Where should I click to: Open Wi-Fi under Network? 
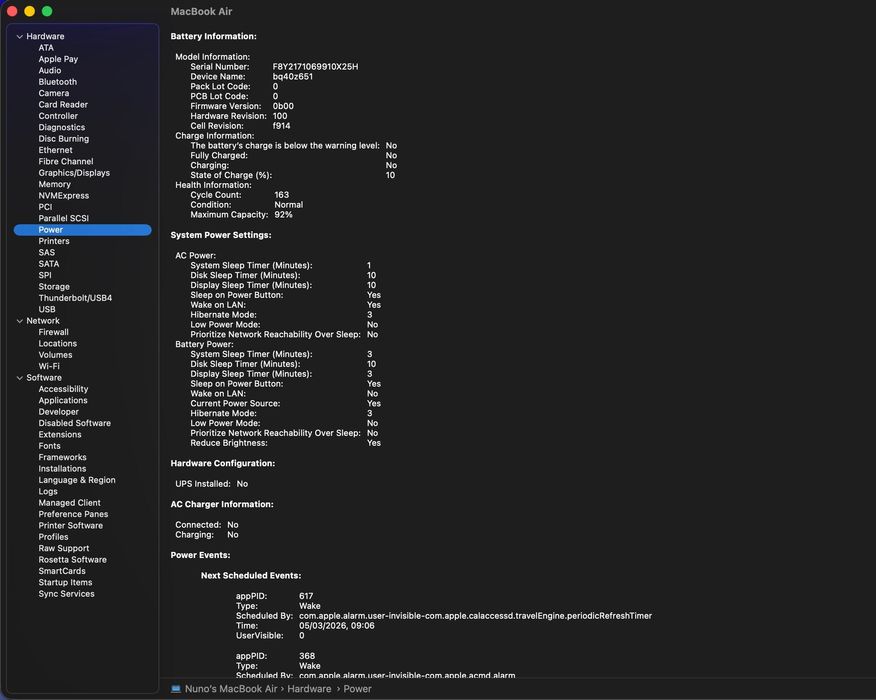point(49,366)
